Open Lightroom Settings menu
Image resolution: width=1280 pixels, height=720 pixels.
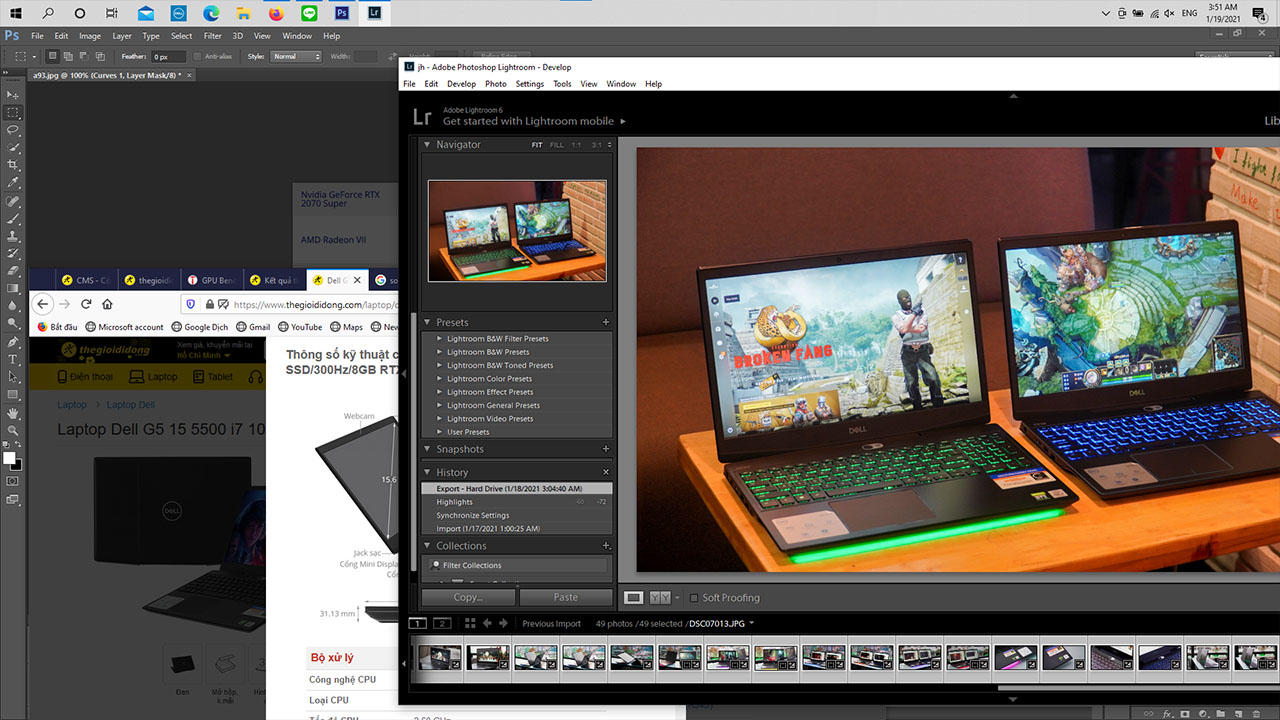click(530, 84)
